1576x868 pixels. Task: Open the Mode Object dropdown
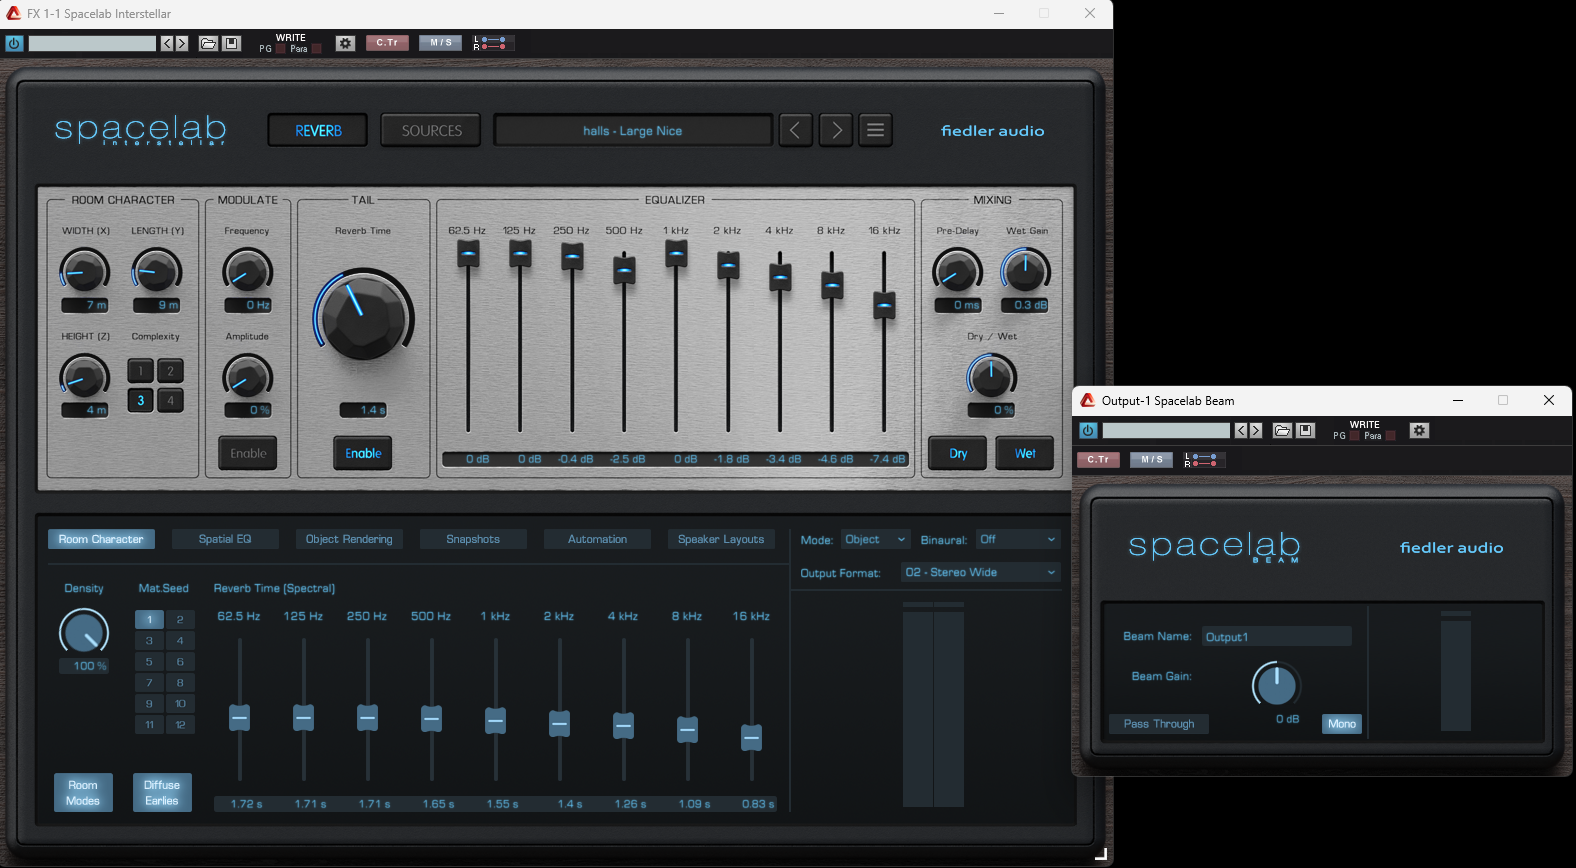point(875,539)
